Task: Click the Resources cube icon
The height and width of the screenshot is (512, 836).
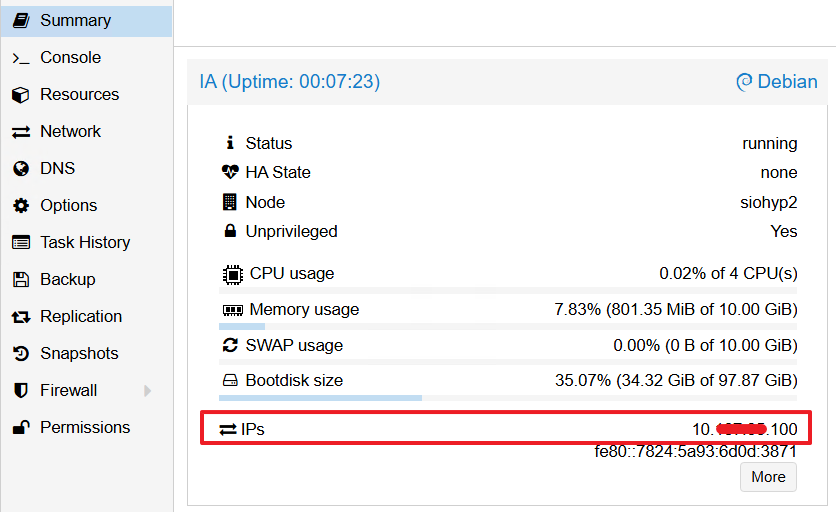Action: coord(21,95)
